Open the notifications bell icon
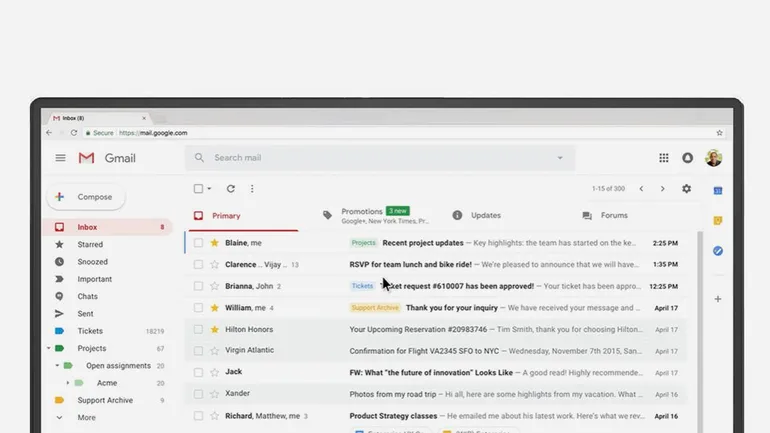This screenshot has width=770, height=433. coord(687,158)
